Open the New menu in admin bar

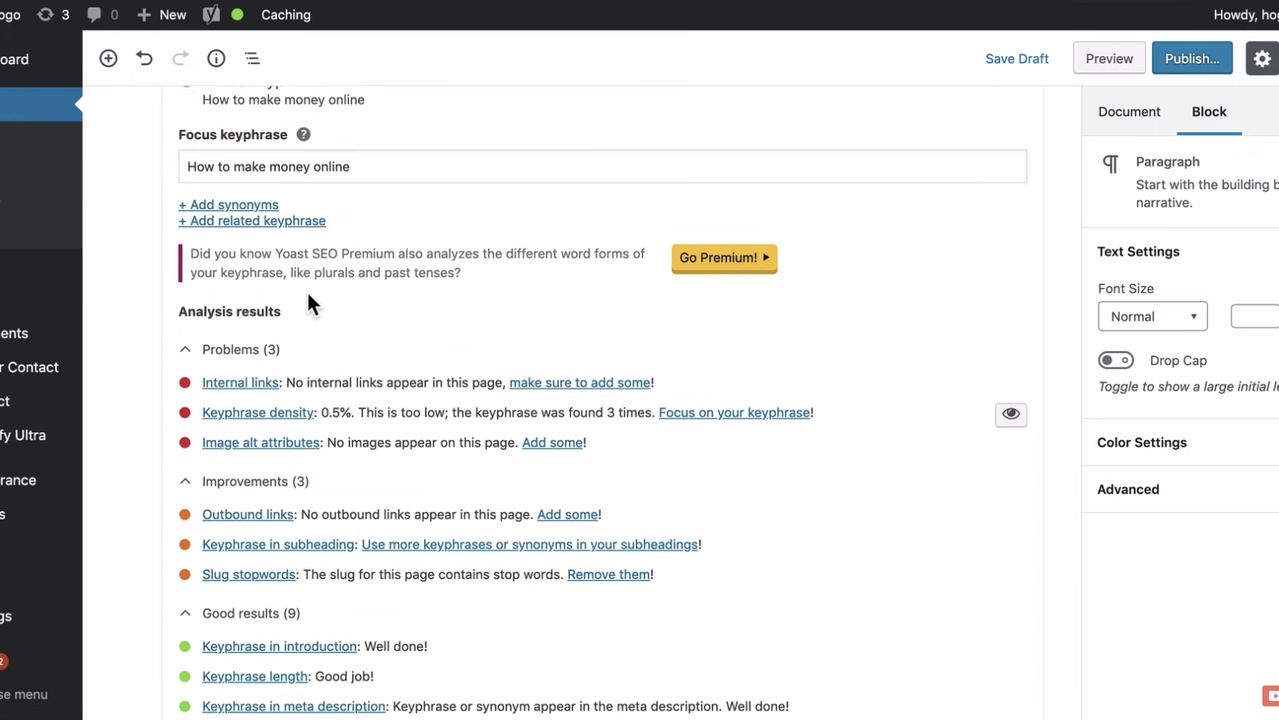tap(162, 15)
